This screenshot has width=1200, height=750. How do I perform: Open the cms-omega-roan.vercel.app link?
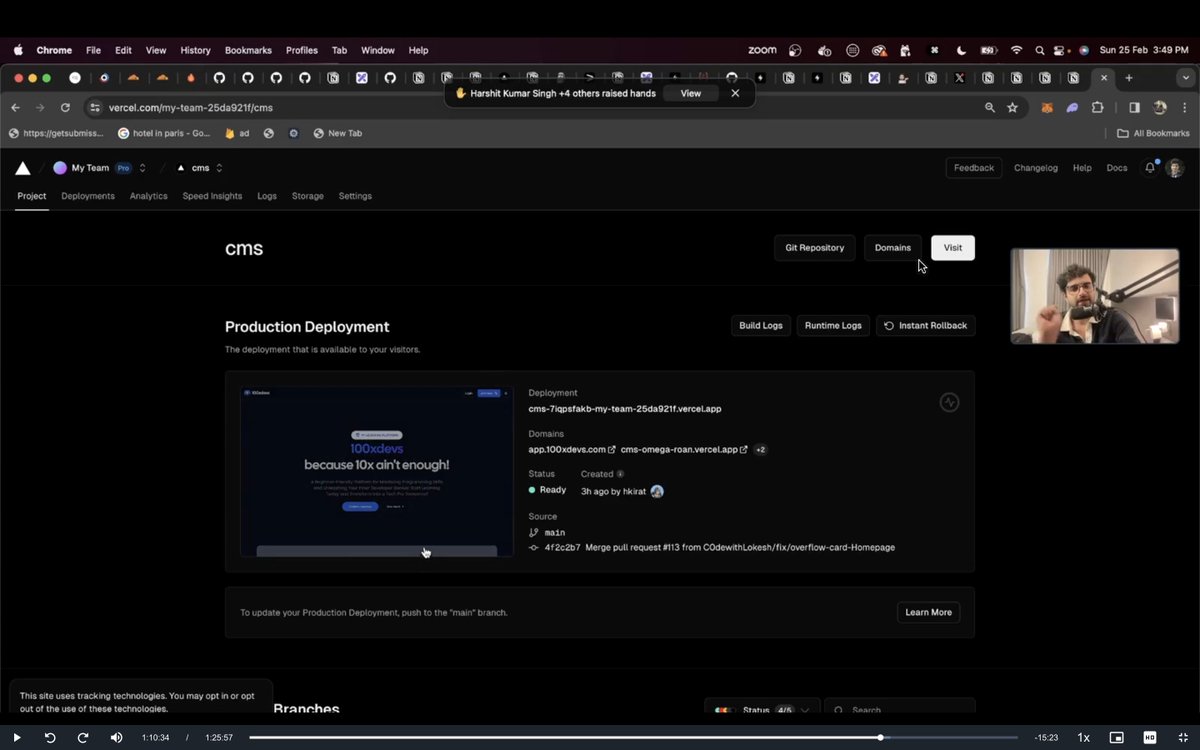[x=684, y=450]
